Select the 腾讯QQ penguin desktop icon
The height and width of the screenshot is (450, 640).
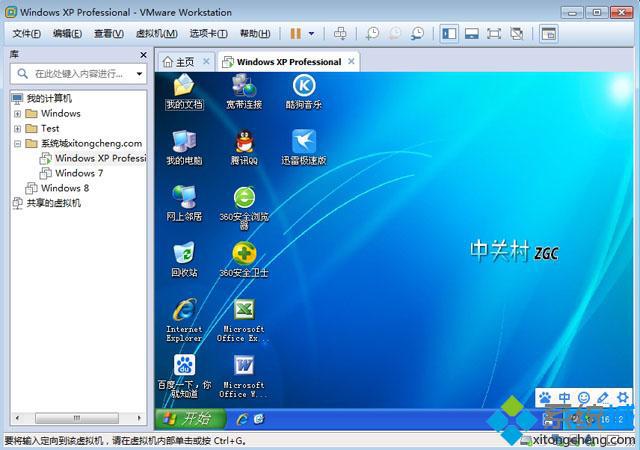[244, 148]
